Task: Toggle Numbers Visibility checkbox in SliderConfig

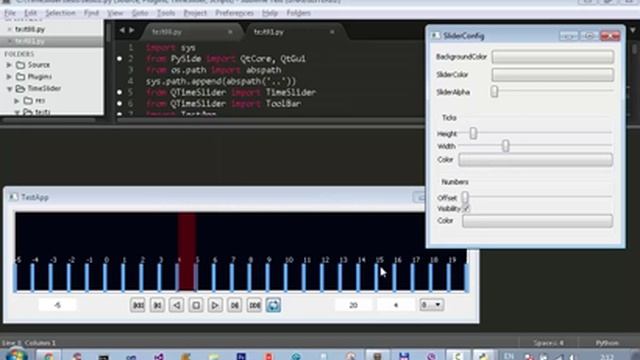Action: 466,209
